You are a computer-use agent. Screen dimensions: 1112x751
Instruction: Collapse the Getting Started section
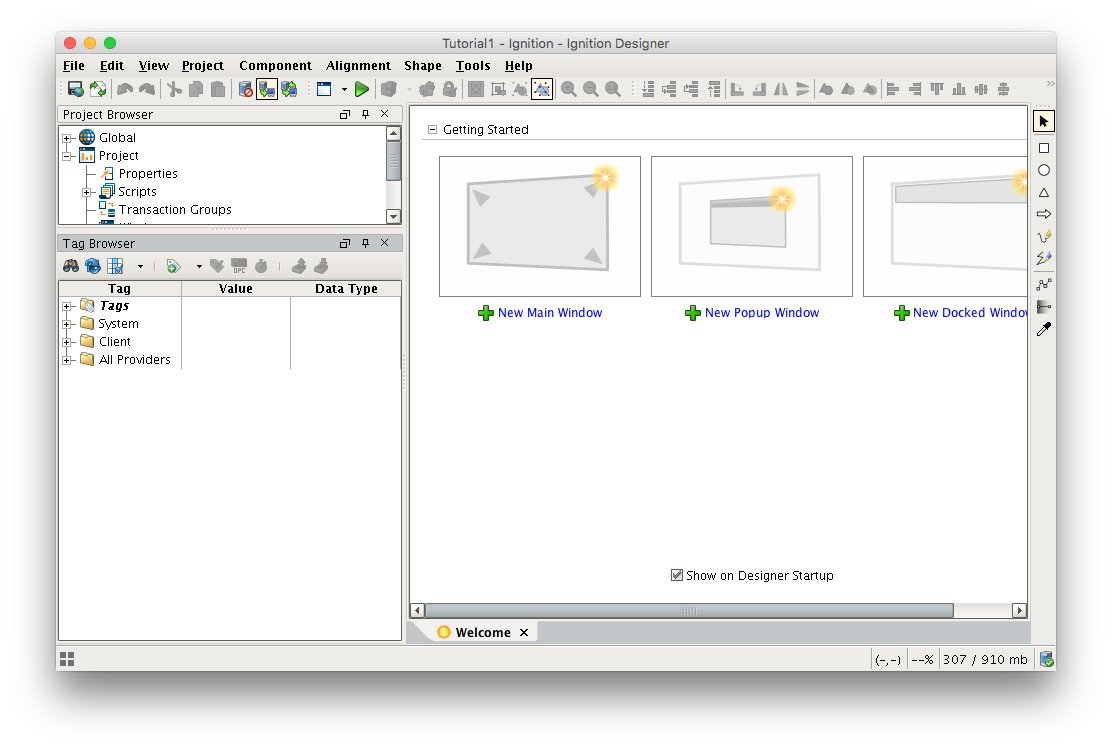coord(433,130)
